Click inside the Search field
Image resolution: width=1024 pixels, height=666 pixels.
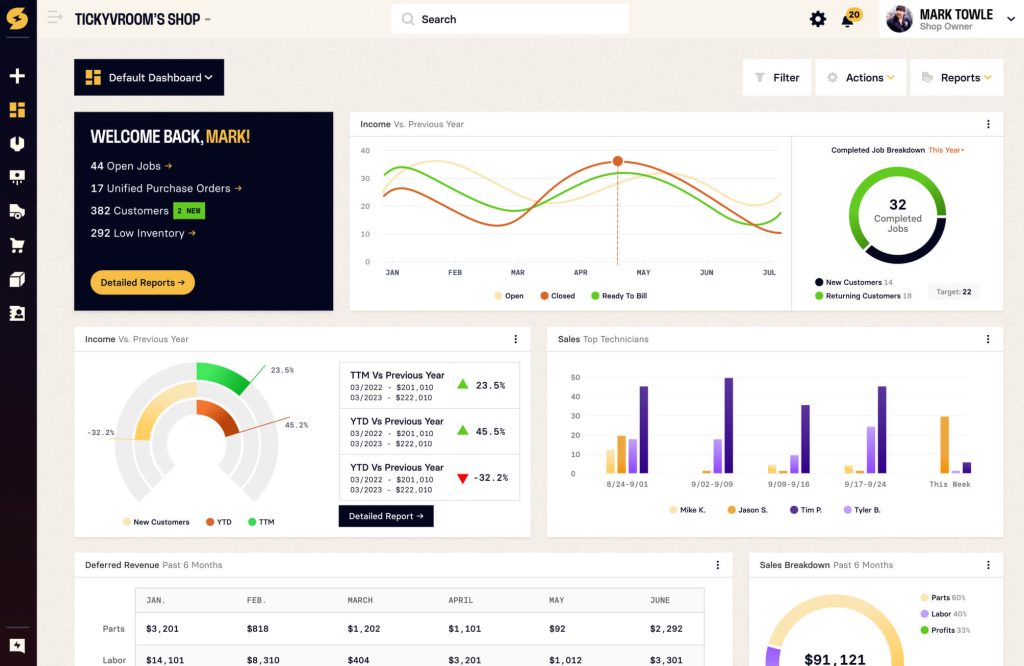tap(510, 18)
